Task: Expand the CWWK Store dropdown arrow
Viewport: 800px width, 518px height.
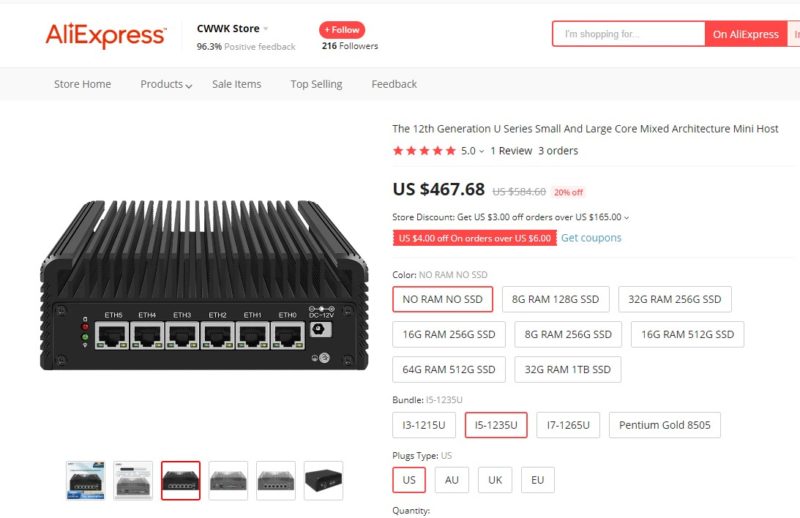Action: tap(265, 30)
